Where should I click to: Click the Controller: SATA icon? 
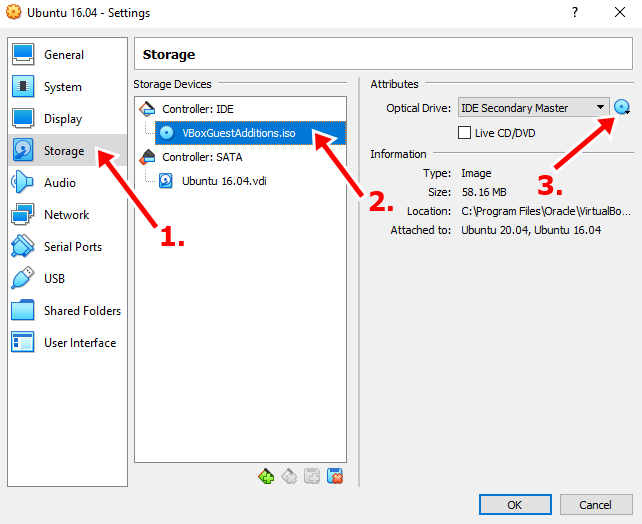click(x=146, y=157)
